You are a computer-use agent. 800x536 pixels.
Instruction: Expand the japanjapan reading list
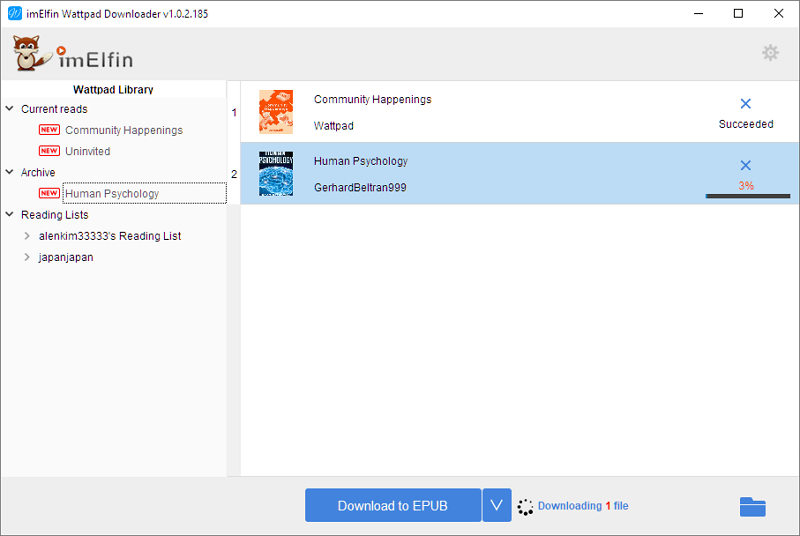(27, 257)
